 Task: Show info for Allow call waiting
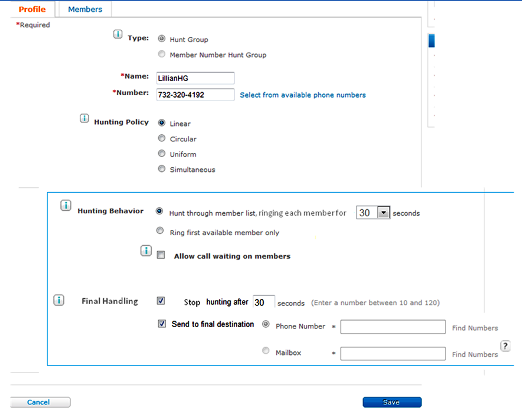click(146, 251)
